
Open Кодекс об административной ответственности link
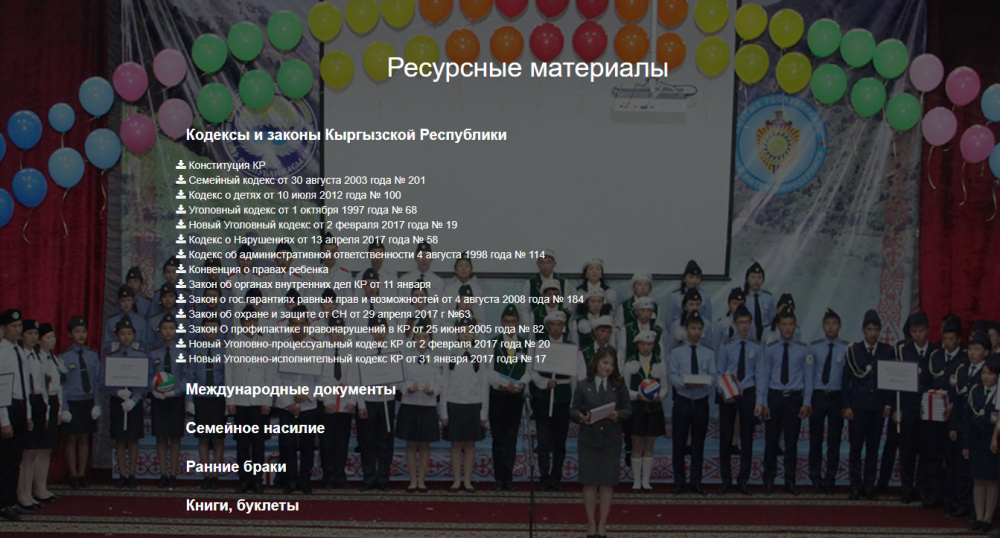367,255
